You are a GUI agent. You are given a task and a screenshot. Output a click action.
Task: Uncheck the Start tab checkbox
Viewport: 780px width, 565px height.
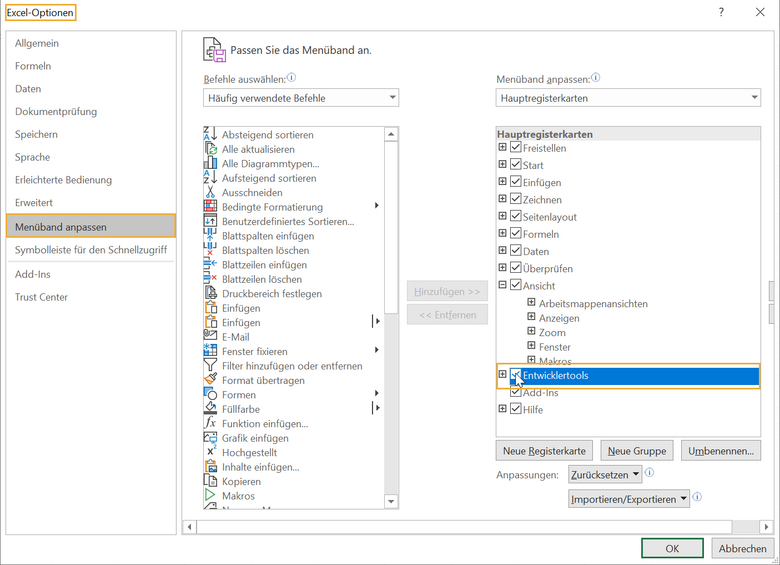point(516,164)
